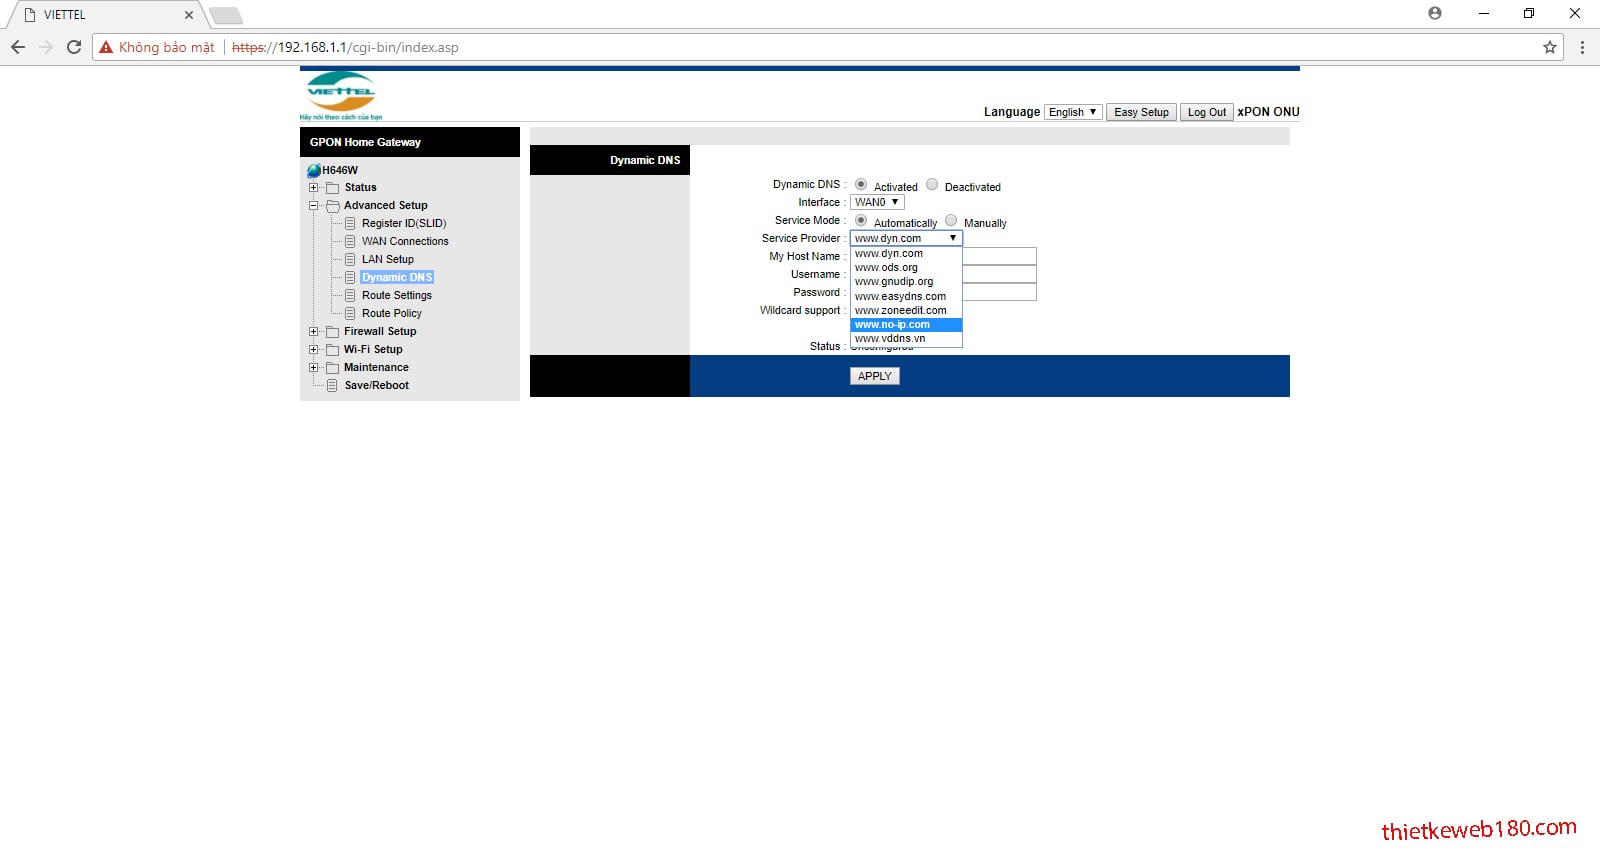Image resolution: width=1600 pixels, height=860 pixels.
Task: Choose www.easydns.com from provider list
Action: tap(906, 297)
